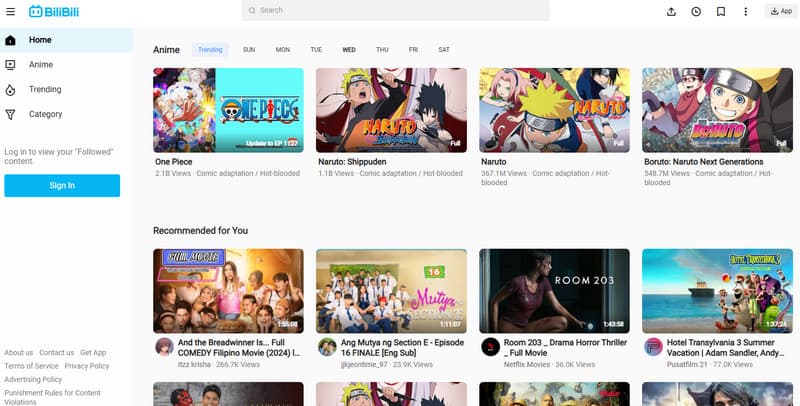Viewport: 800px width, 406px height.
Task: Open the Room 203 video thumbnail
Action: (x=554, y=291)
